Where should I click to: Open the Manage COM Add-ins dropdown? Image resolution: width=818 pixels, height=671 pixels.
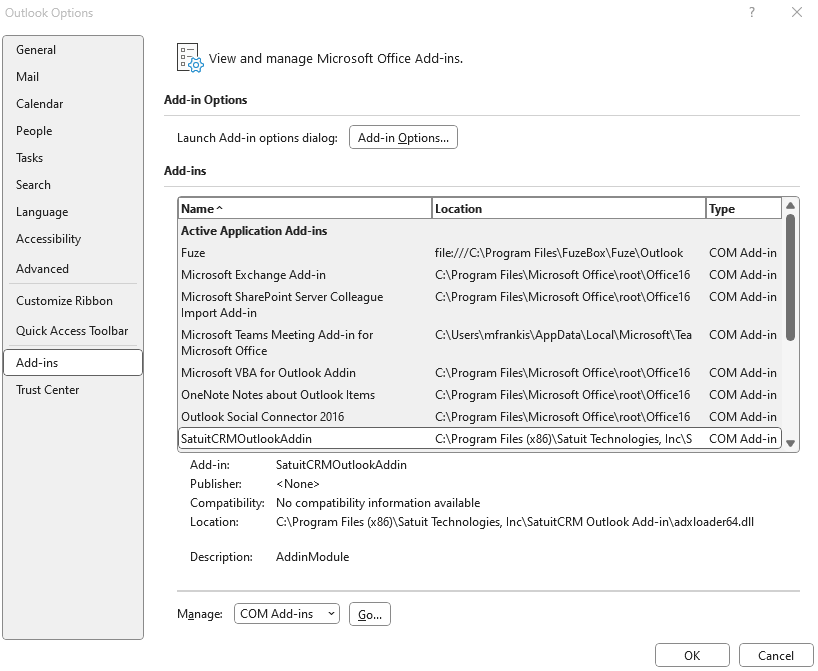click(x=287, y=614)
